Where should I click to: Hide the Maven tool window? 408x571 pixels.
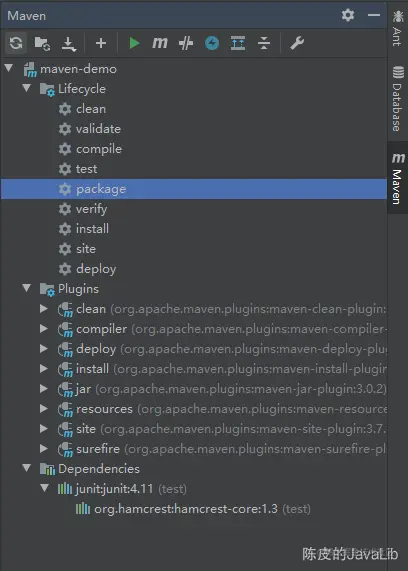(x=374, y=15)
